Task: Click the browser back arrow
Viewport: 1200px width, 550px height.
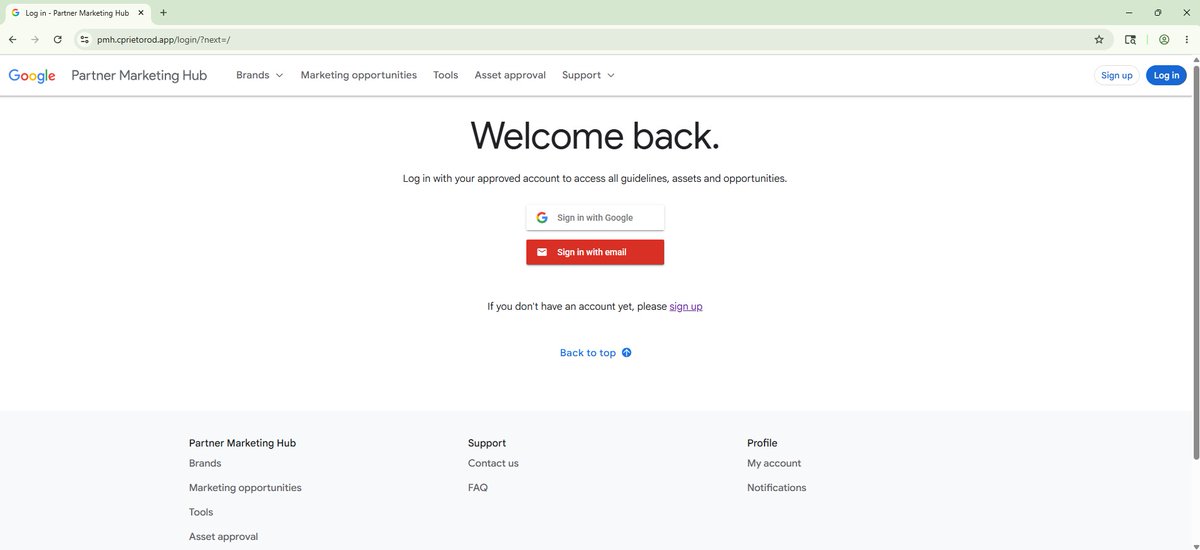Action: point(12,40)
